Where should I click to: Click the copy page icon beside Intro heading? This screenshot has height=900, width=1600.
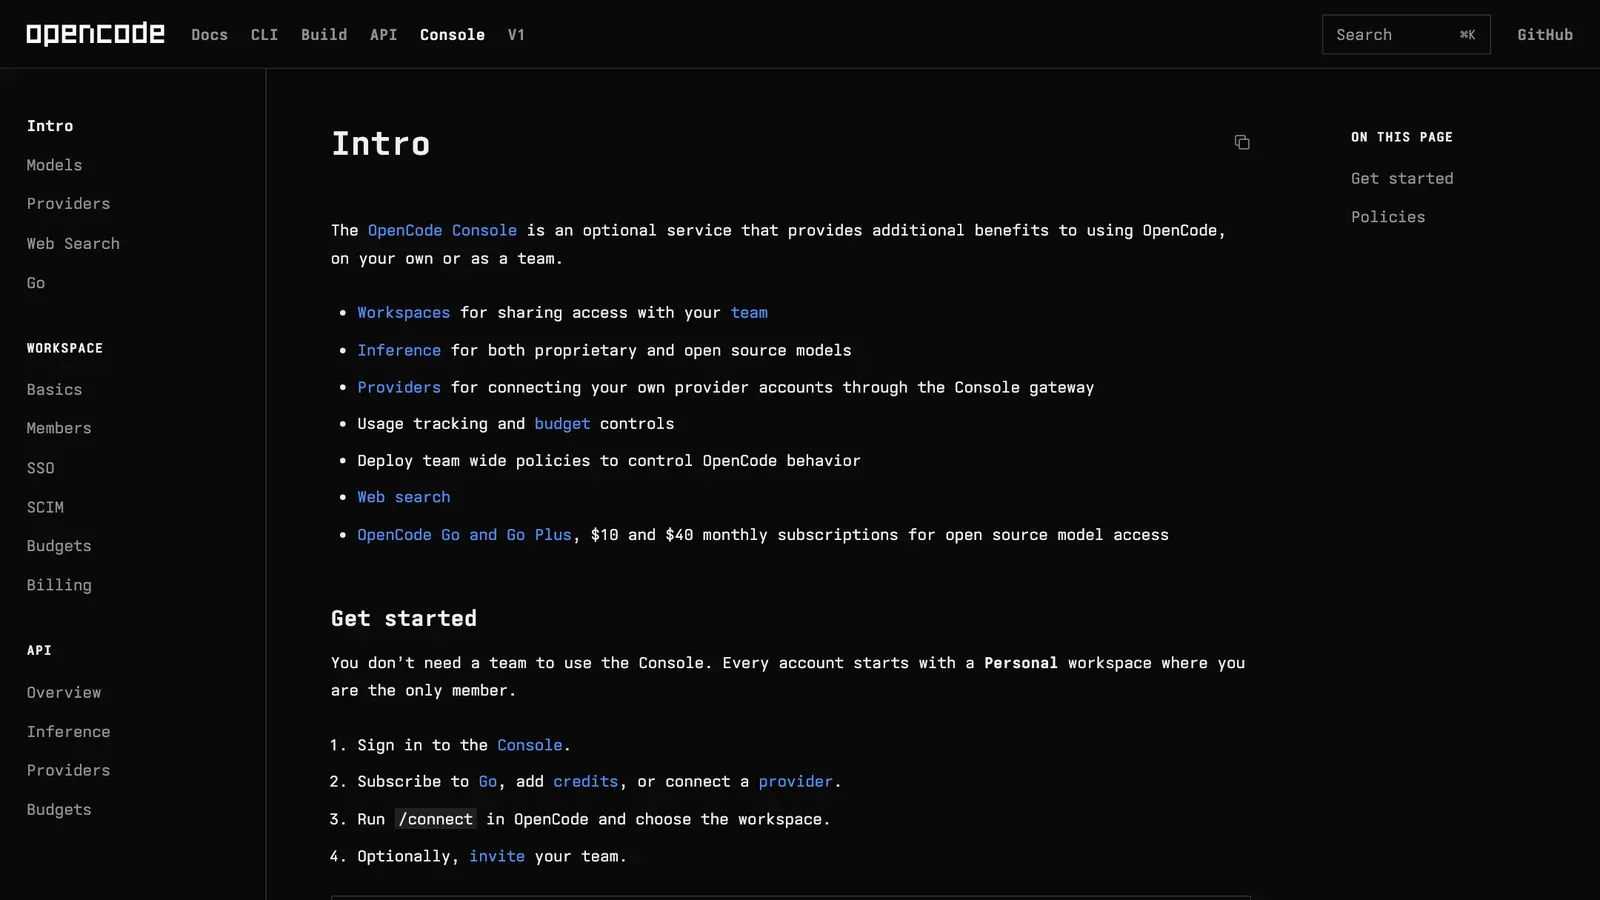tap(1242, 142)
